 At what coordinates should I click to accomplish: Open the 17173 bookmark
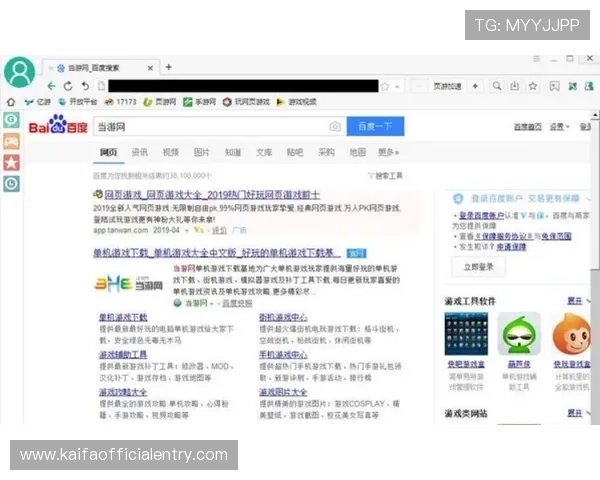121,102
